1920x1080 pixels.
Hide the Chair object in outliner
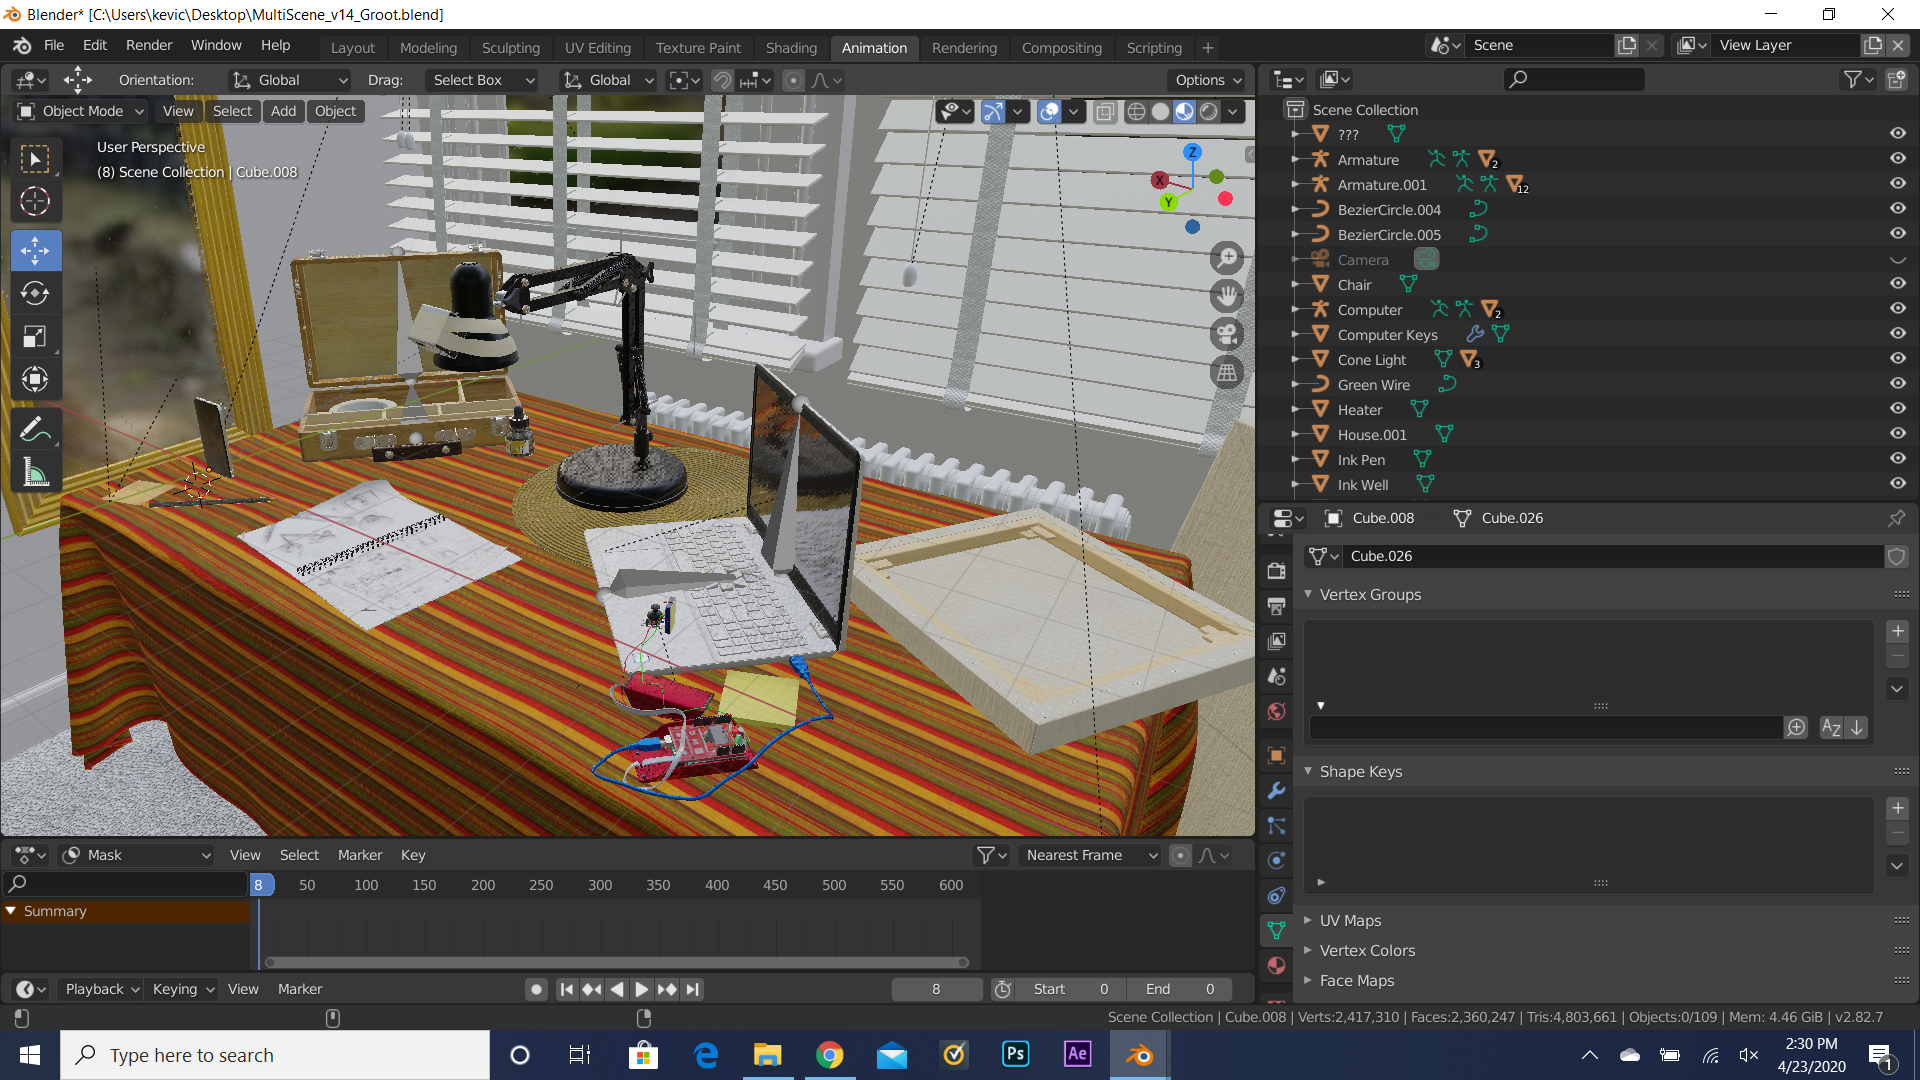1897,284
